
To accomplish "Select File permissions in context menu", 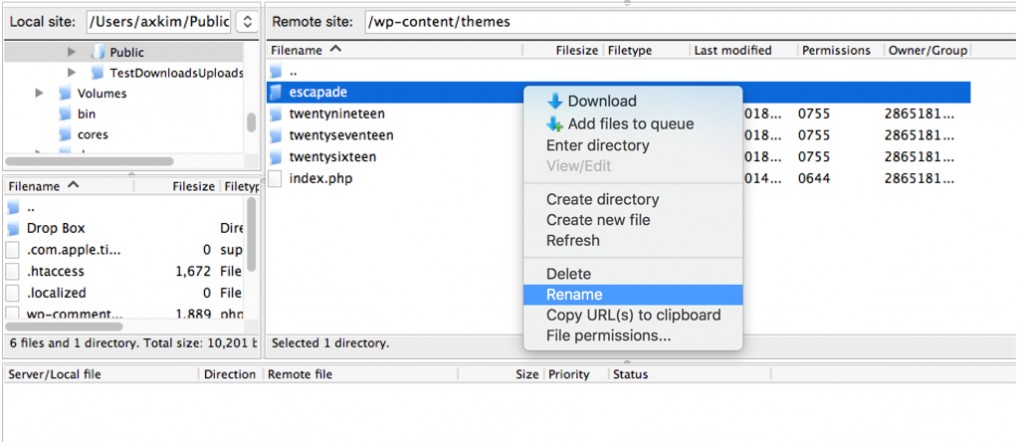I will coord(608,336).
